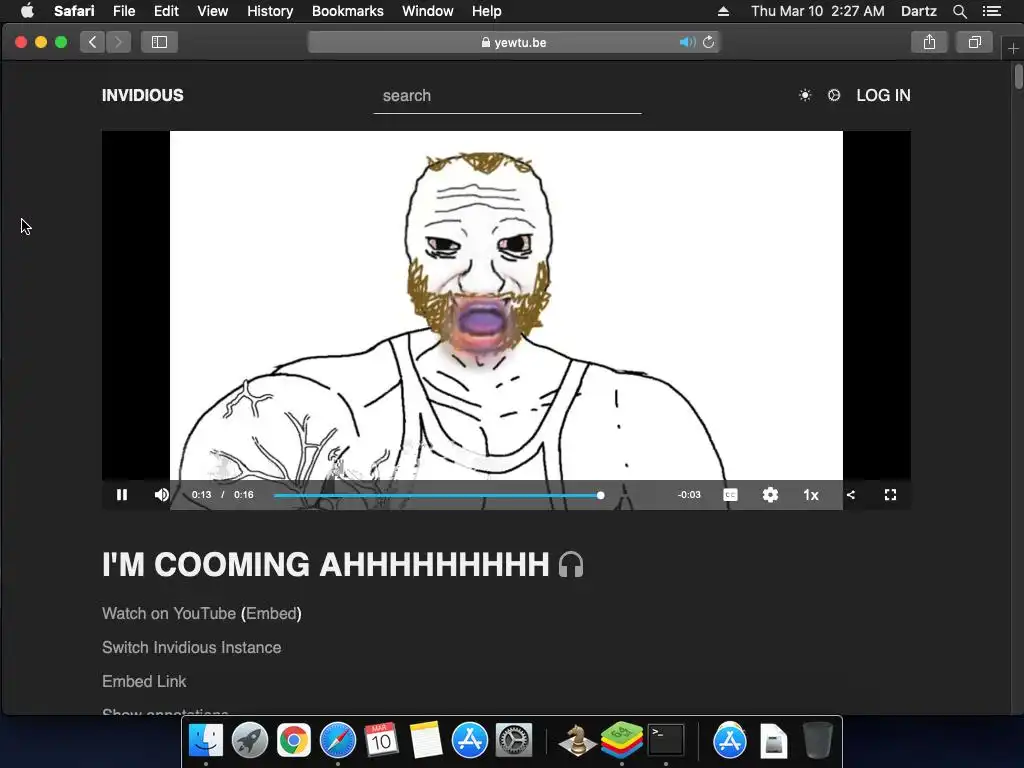Open the Safari menu

(x=74, y=11)
